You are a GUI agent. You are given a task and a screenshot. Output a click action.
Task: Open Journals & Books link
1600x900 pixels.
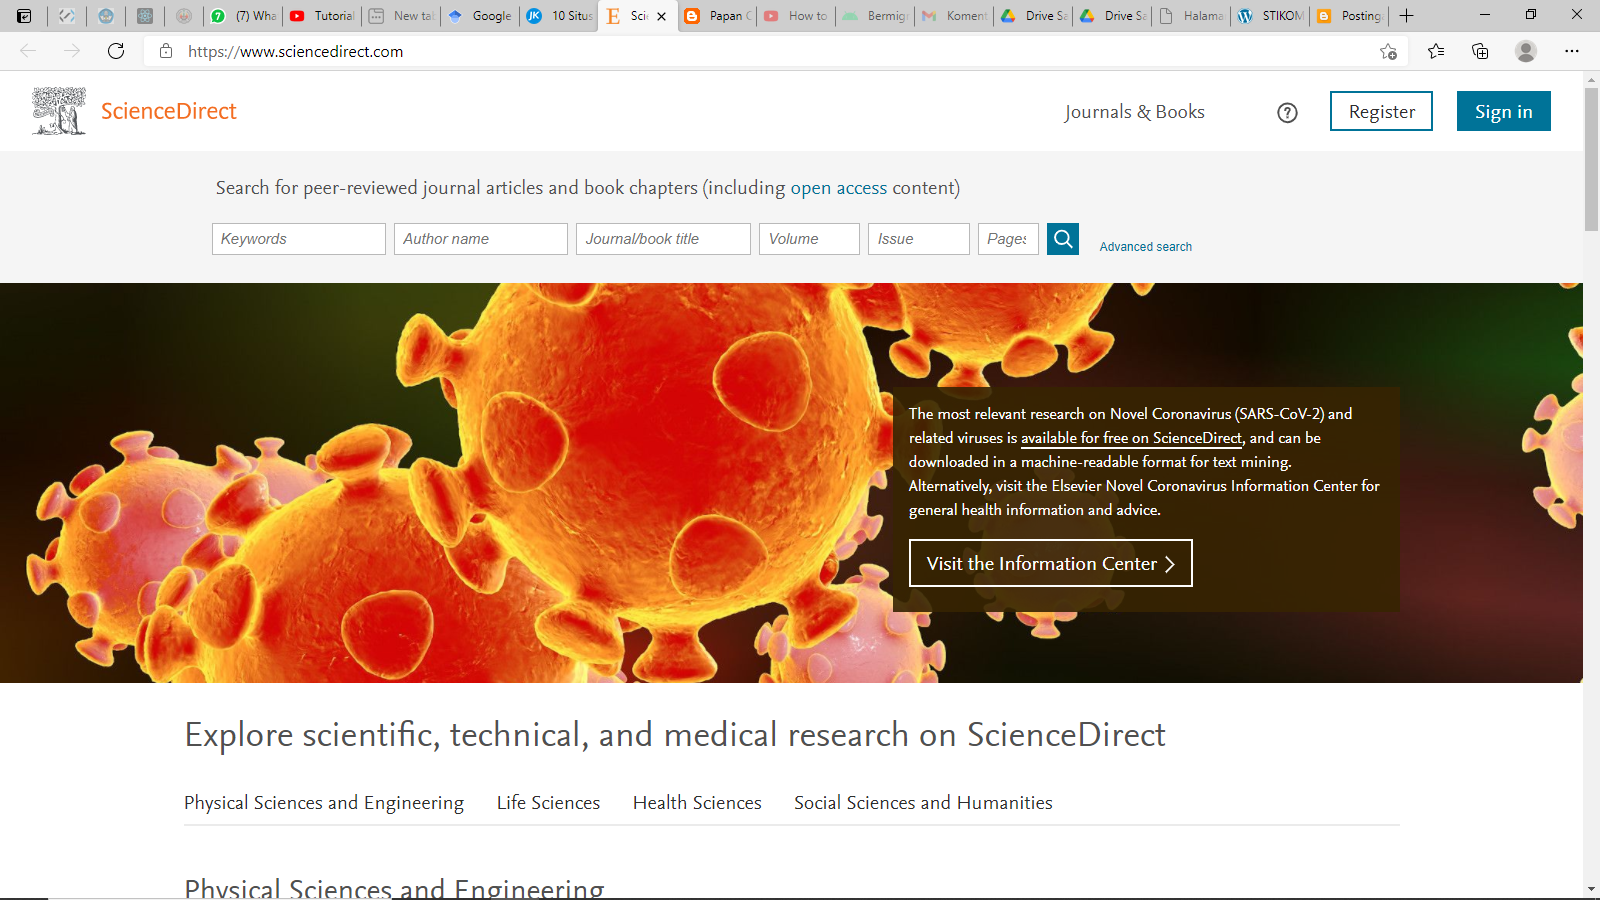[x=1134, y=112]
